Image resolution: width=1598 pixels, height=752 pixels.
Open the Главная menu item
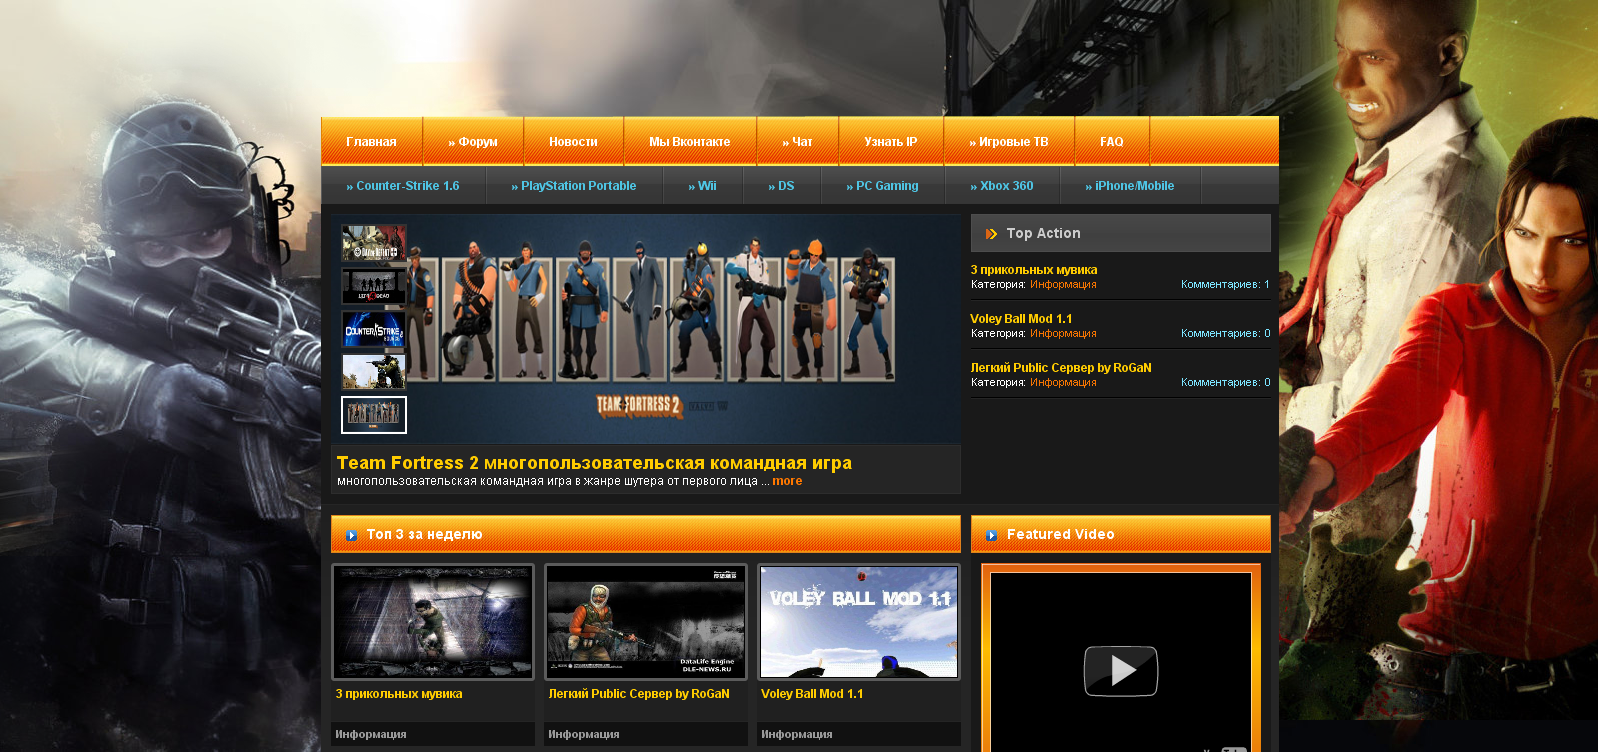pos(371,142)
